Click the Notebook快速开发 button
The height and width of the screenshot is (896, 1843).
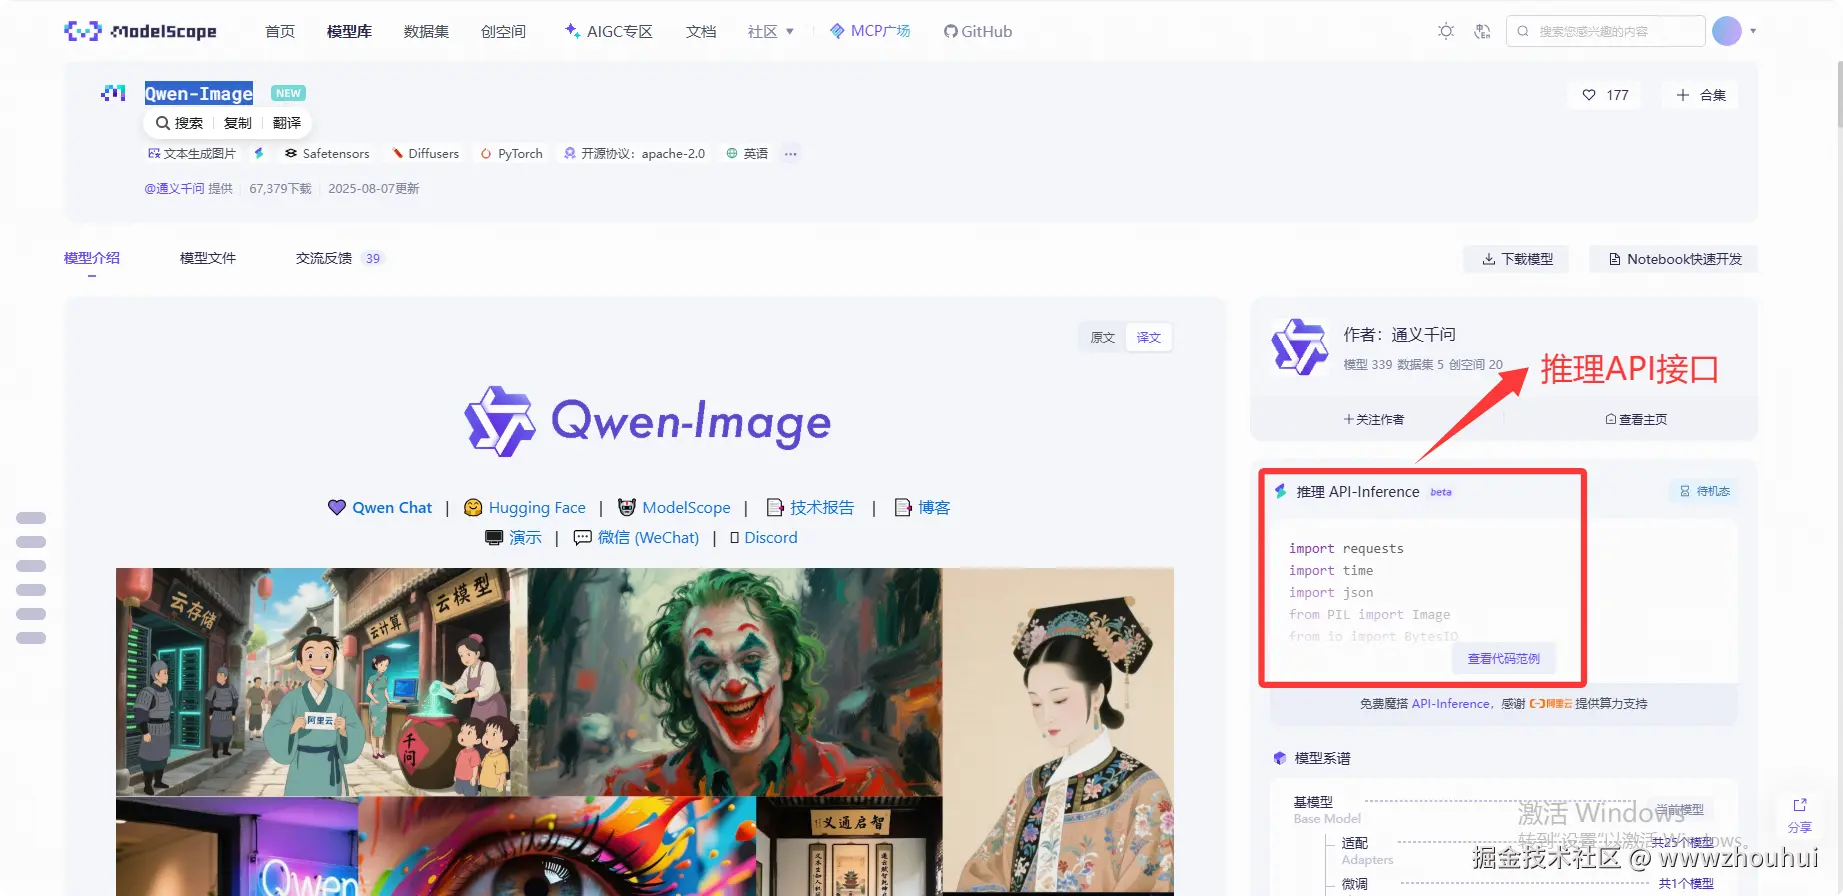click(x=1675, y=259)
